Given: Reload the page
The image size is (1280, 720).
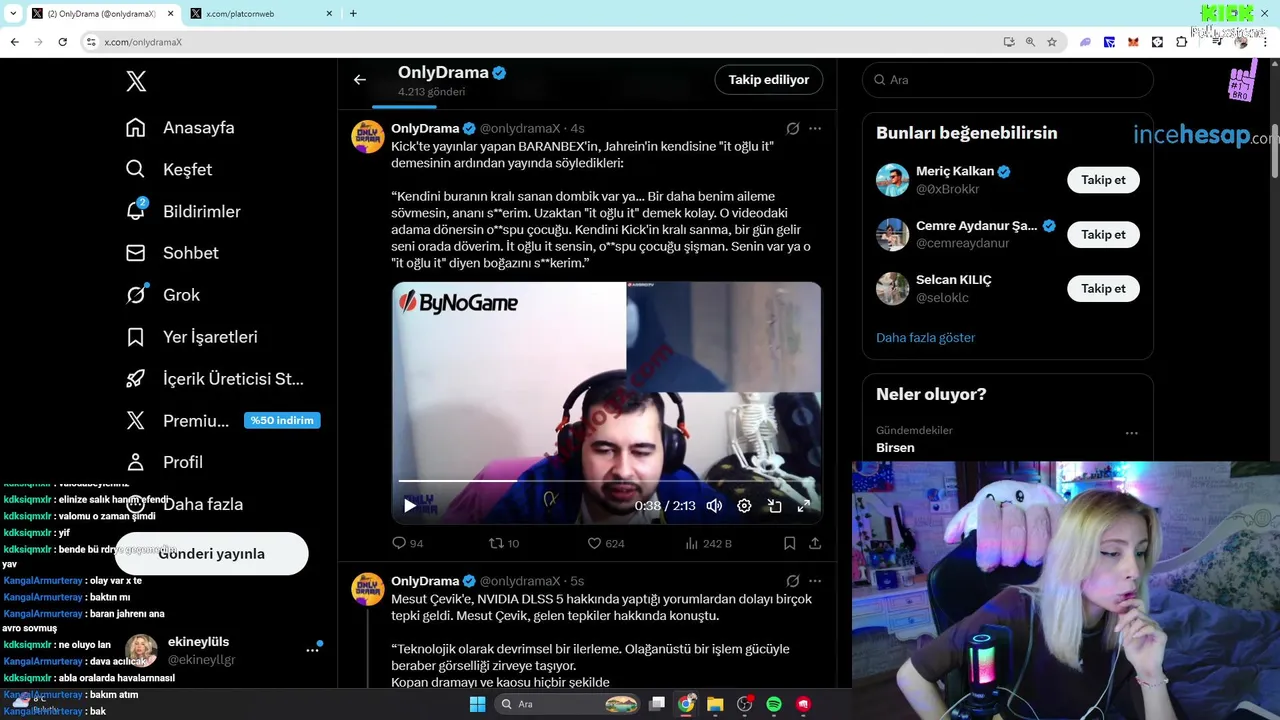Looking at the screenshot, I should point(62,42).
